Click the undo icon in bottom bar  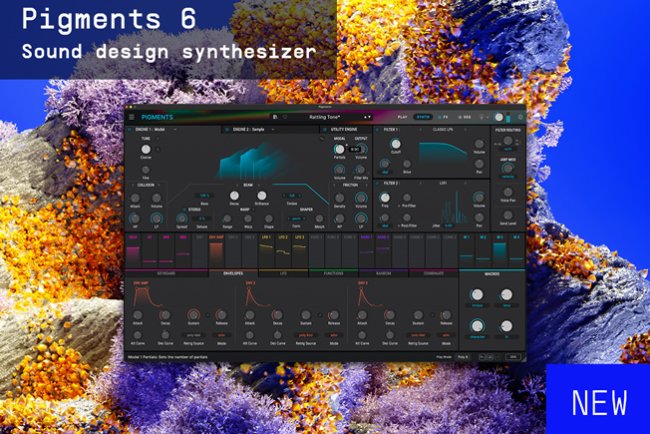(482, 357)
